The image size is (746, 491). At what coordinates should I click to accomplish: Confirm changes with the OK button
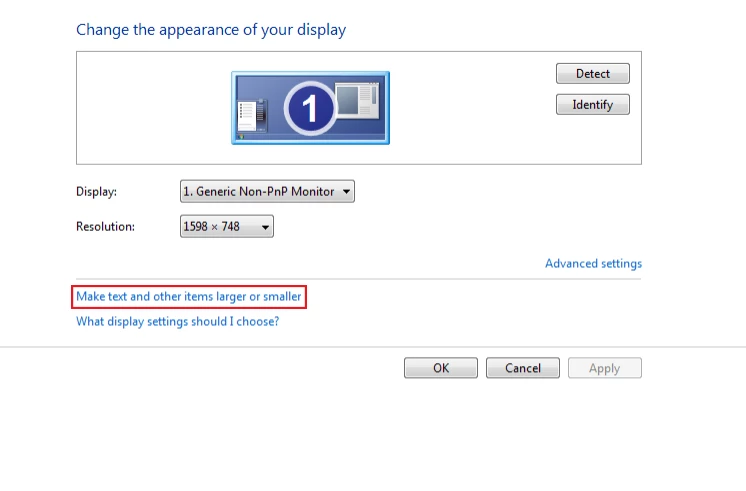coord(441,368)
